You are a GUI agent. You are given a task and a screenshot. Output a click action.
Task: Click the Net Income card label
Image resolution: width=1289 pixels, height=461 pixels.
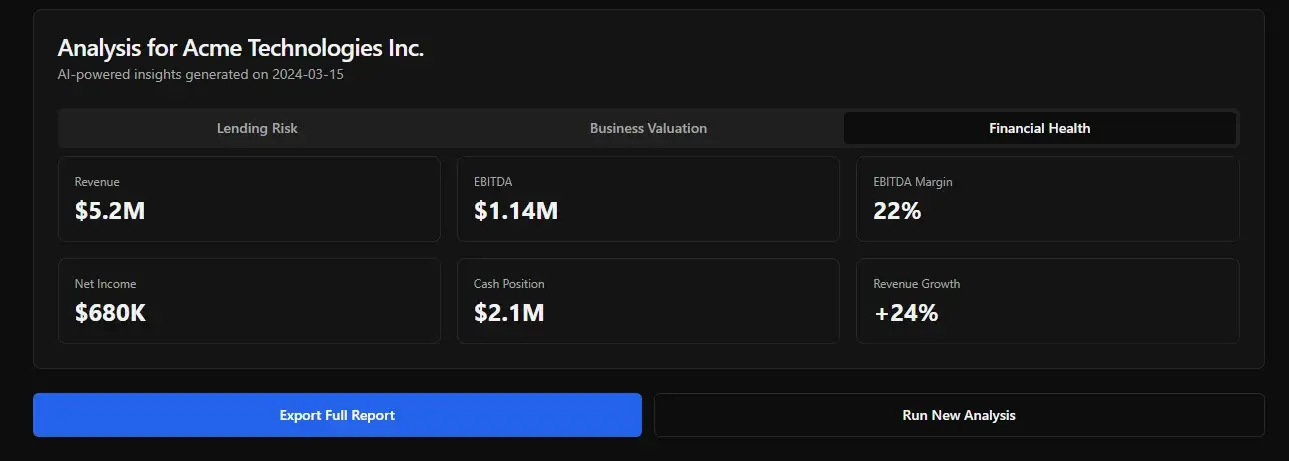point(105,284)
